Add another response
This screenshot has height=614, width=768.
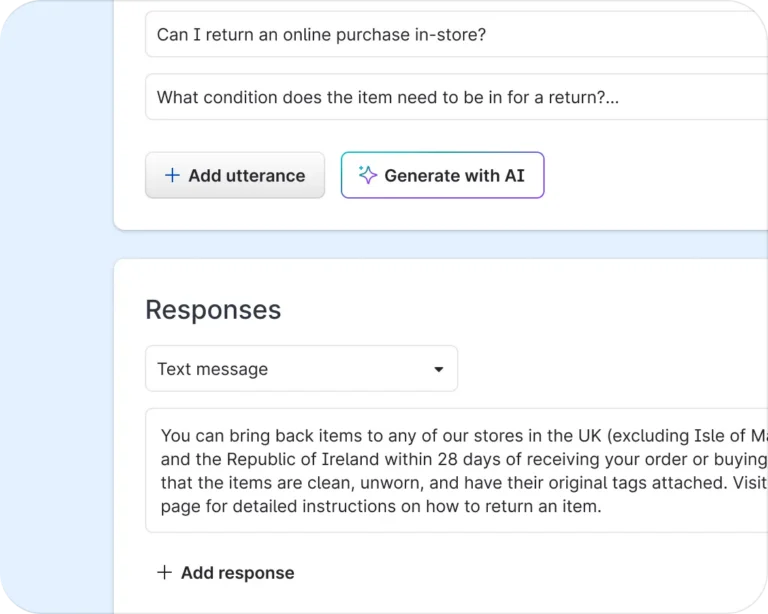pos(226,572)
